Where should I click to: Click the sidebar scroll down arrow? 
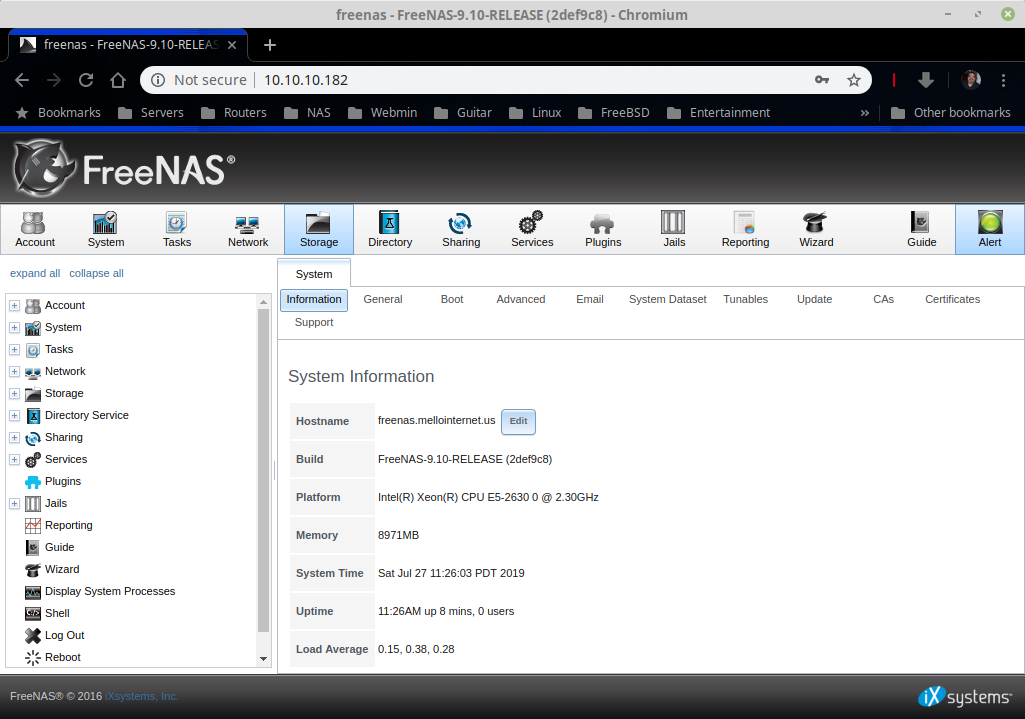[x=263, y=659]
